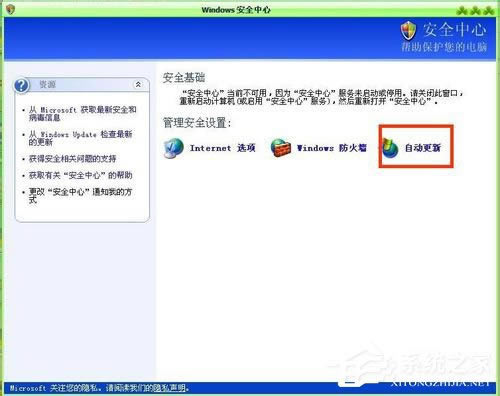Open 从 Windows Update 检查最新的更新 link
Image resolution: width=500 pixels, height=396 pixels.
click(x=80, y=138)
